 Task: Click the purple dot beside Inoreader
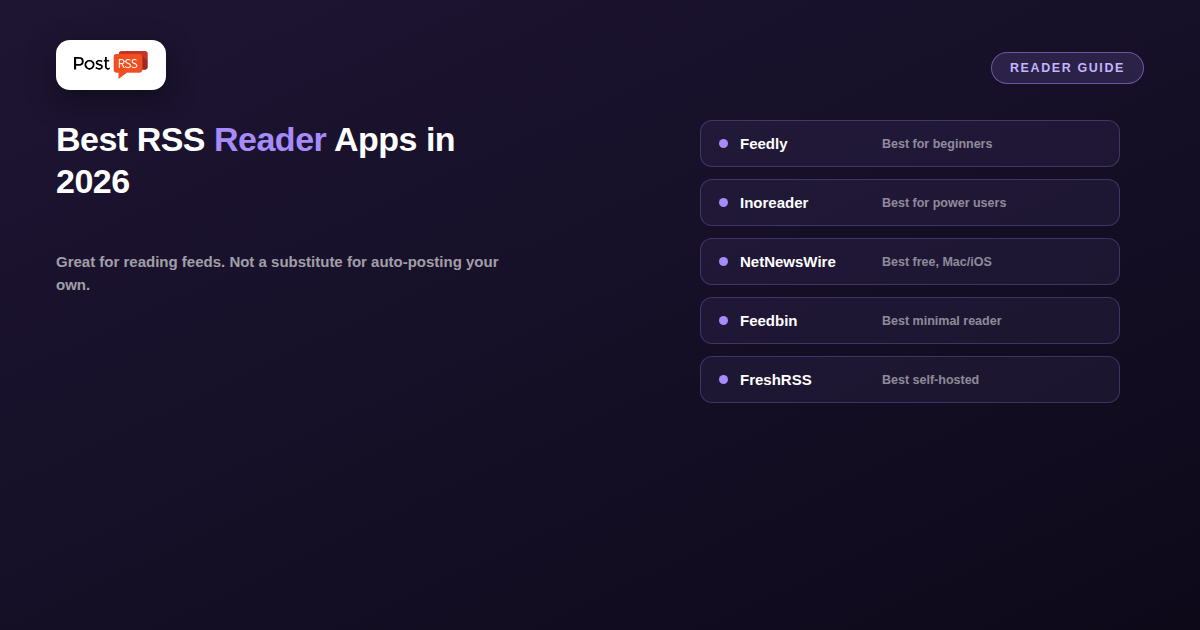coord(723,203)
